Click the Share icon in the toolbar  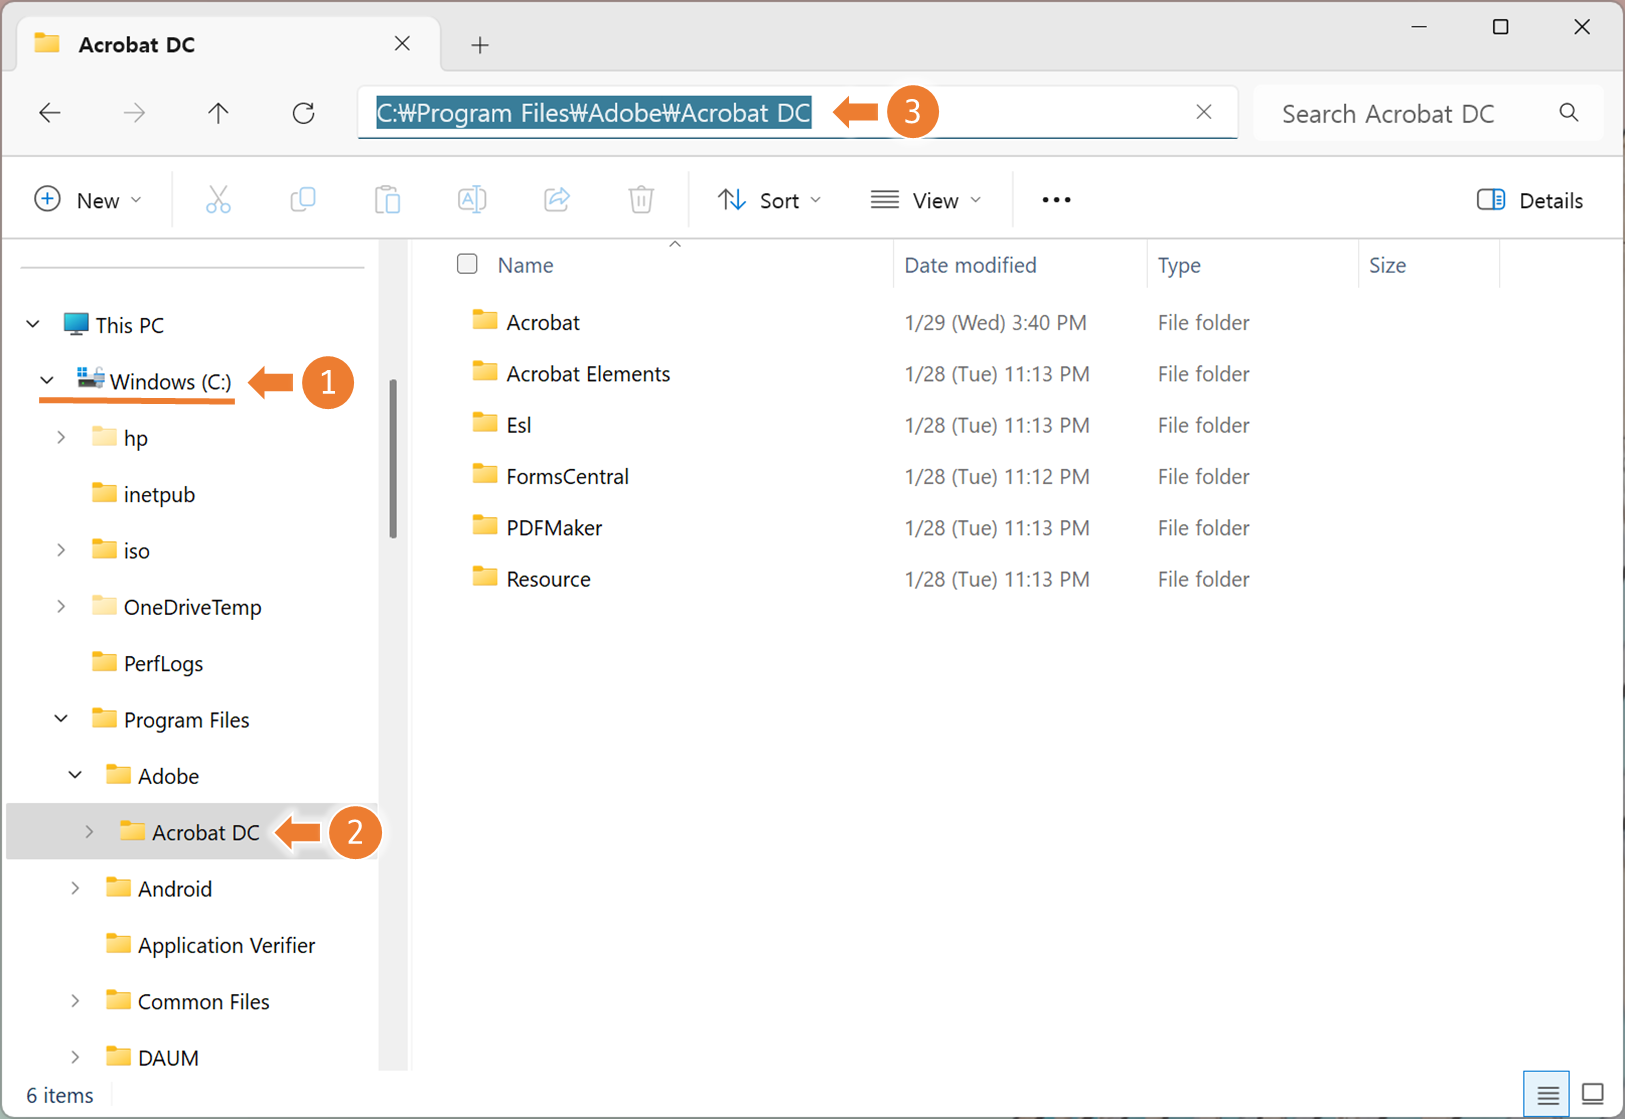pyautogui.click(x=556, y=200)
